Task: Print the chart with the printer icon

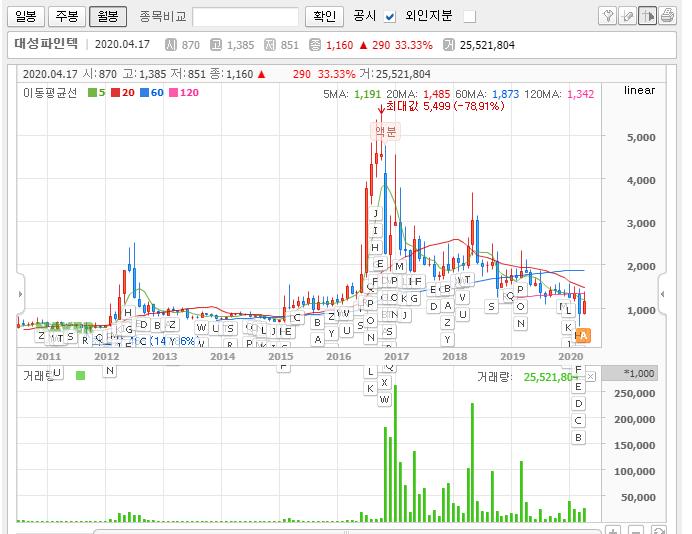Action: coord(667,16)
